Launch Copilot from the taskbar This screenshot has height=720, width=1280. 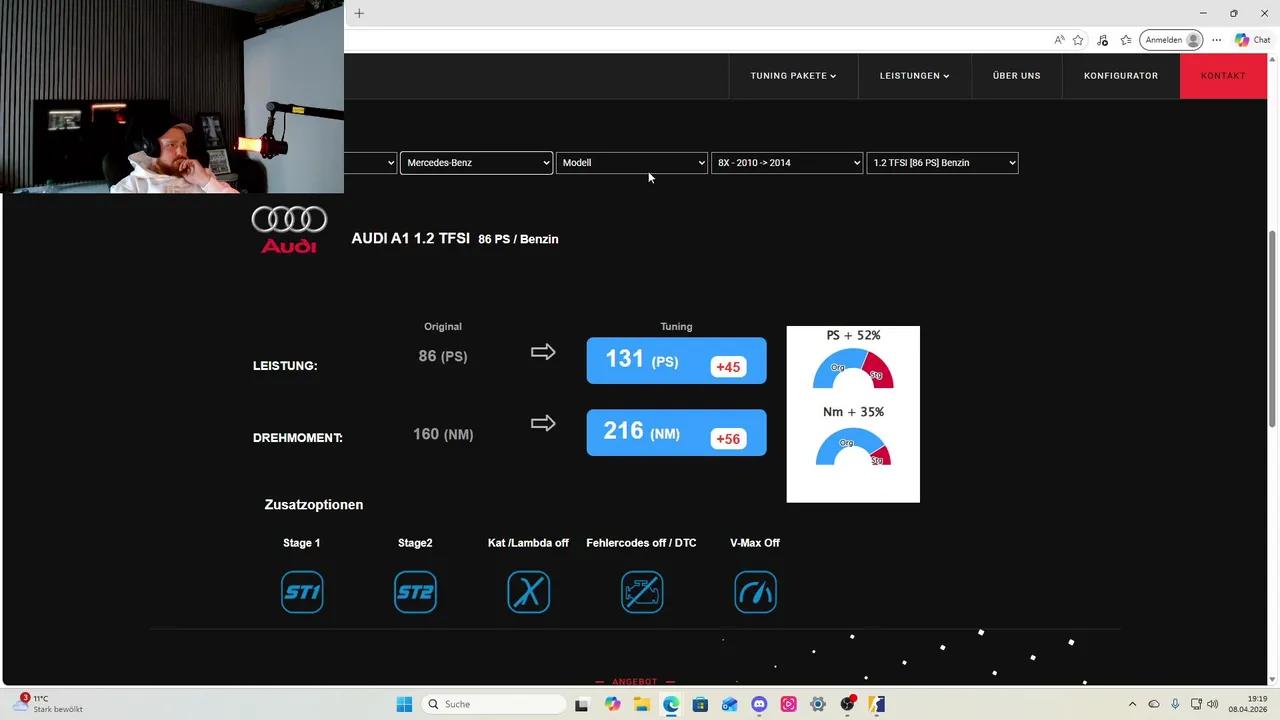612,704
